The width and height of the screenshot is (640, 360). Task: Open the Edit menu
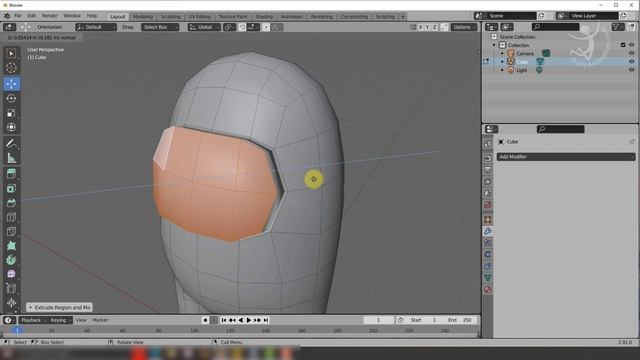31,16
